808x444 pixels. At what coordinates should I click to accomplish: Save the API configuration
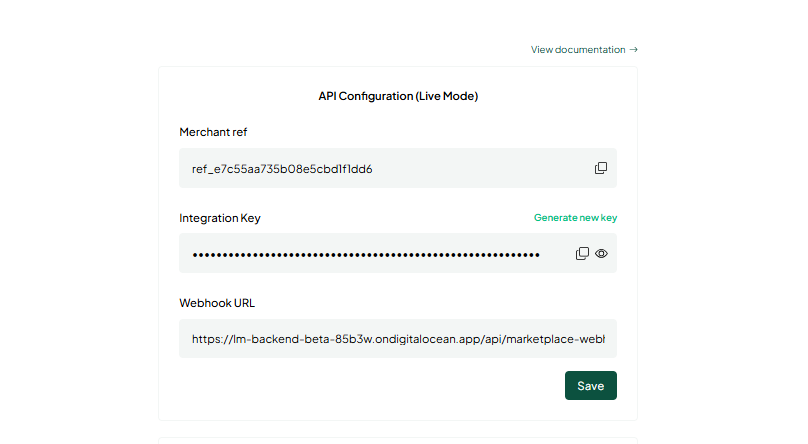[591, 385]
